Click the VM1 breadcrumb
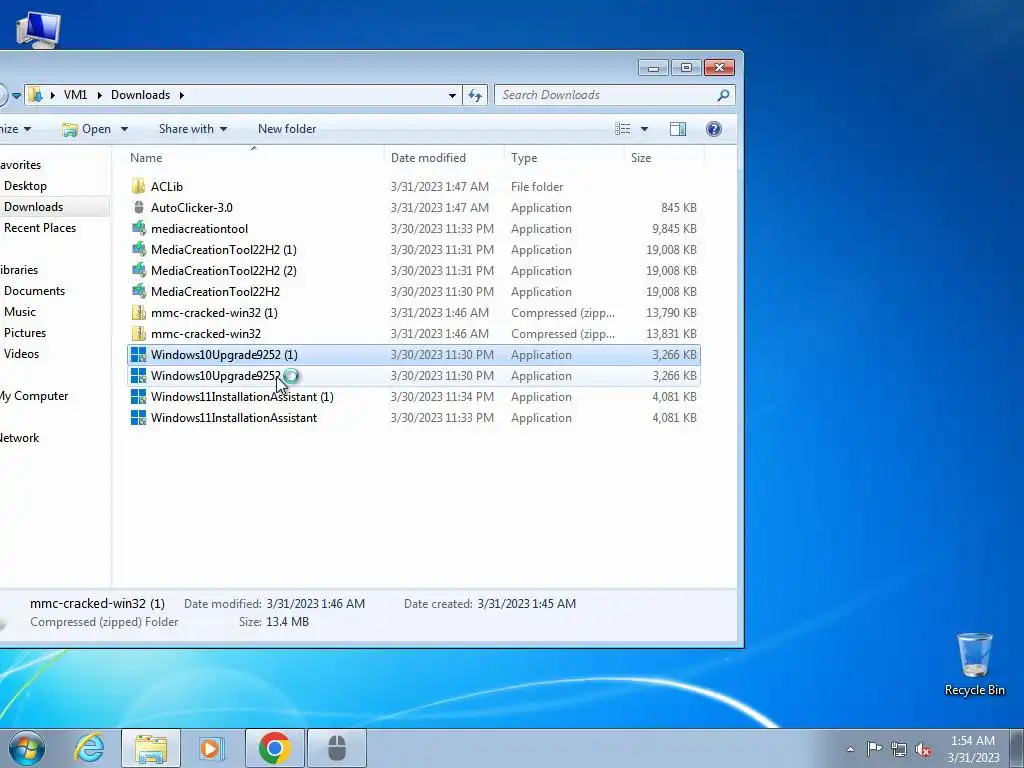Screen dimensions: 1024x768 tap(76, 95)
